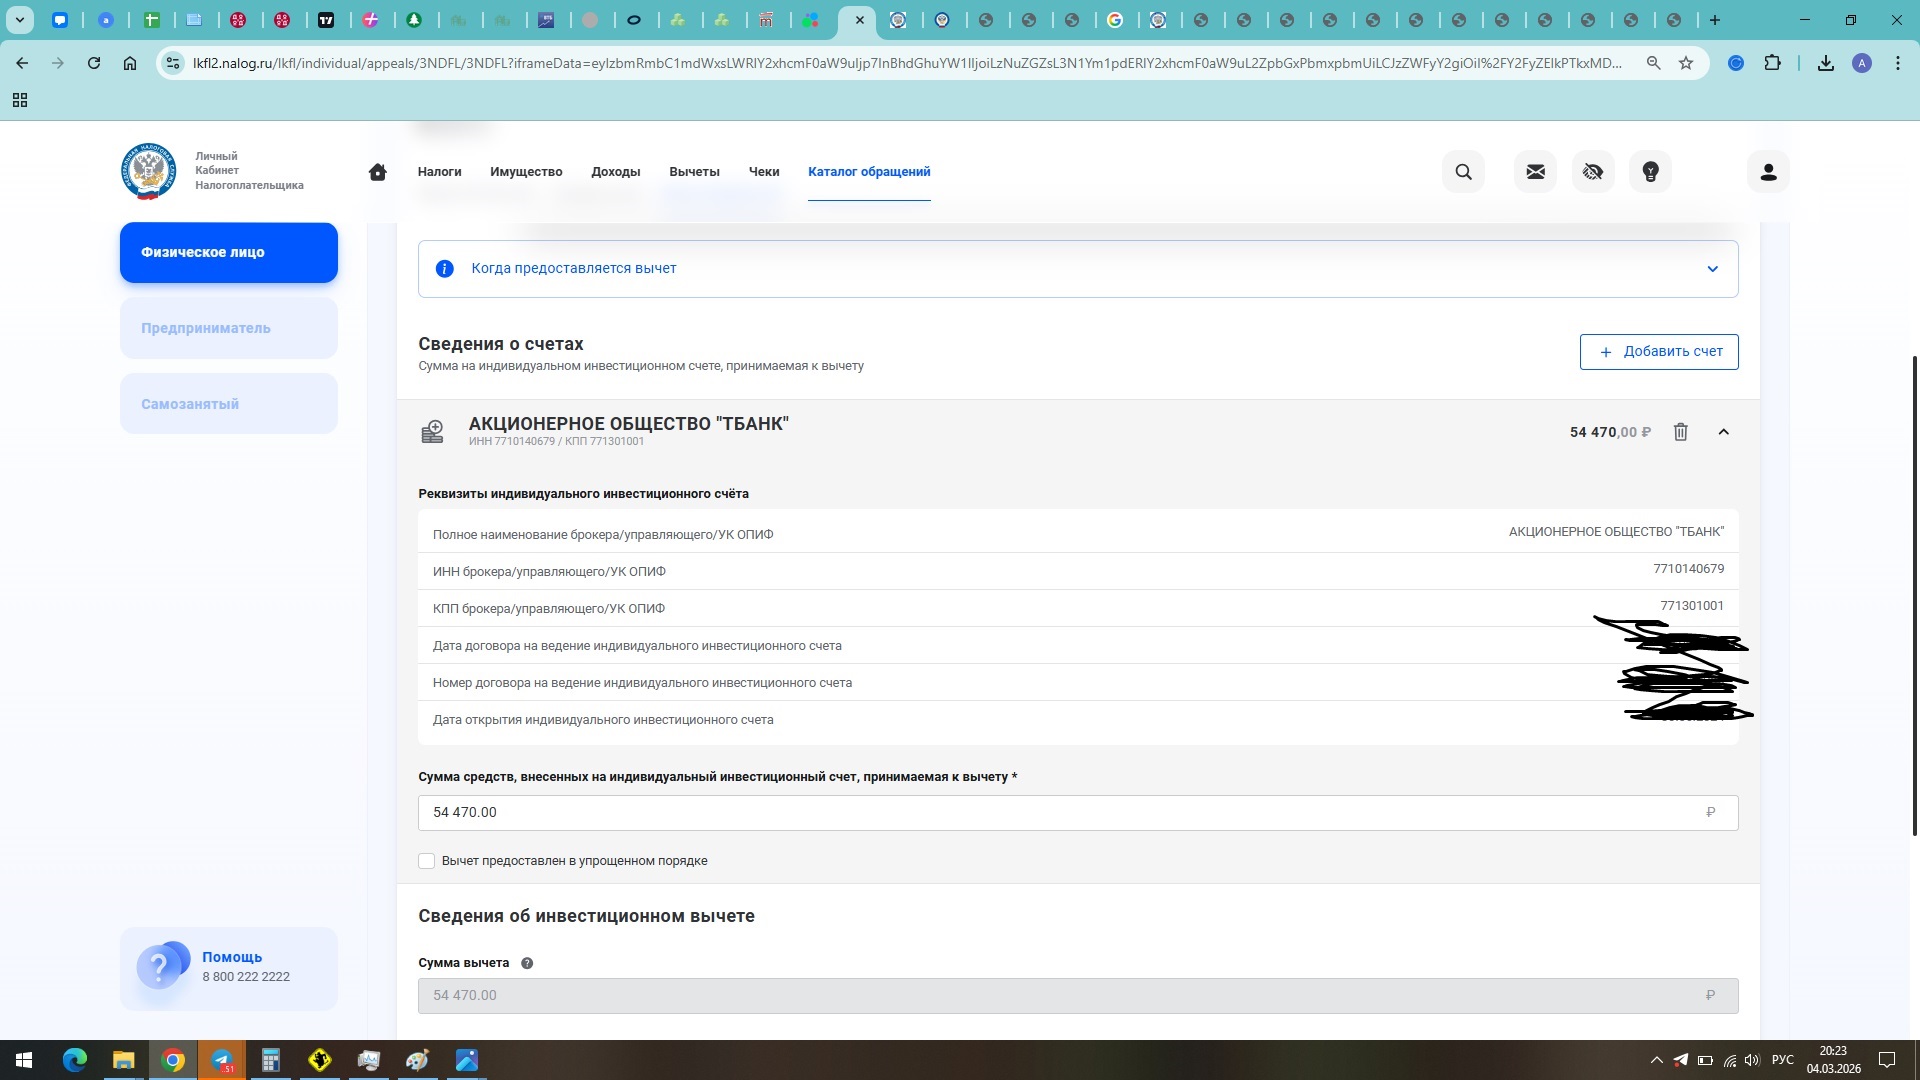Open Telegram from the Windows taskbar
Viewport: 1920px width, 1080px height.
pos(222,1060)
